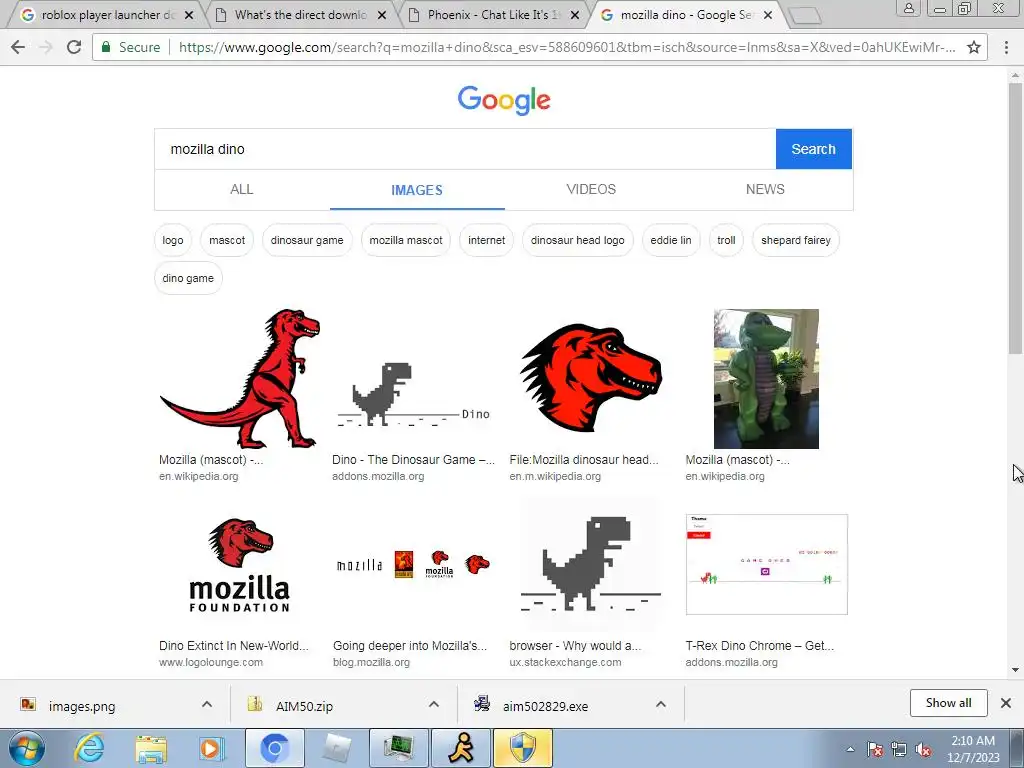
Task: Open Dino Extinct In New-World link
Action: [x=234, y=646]
